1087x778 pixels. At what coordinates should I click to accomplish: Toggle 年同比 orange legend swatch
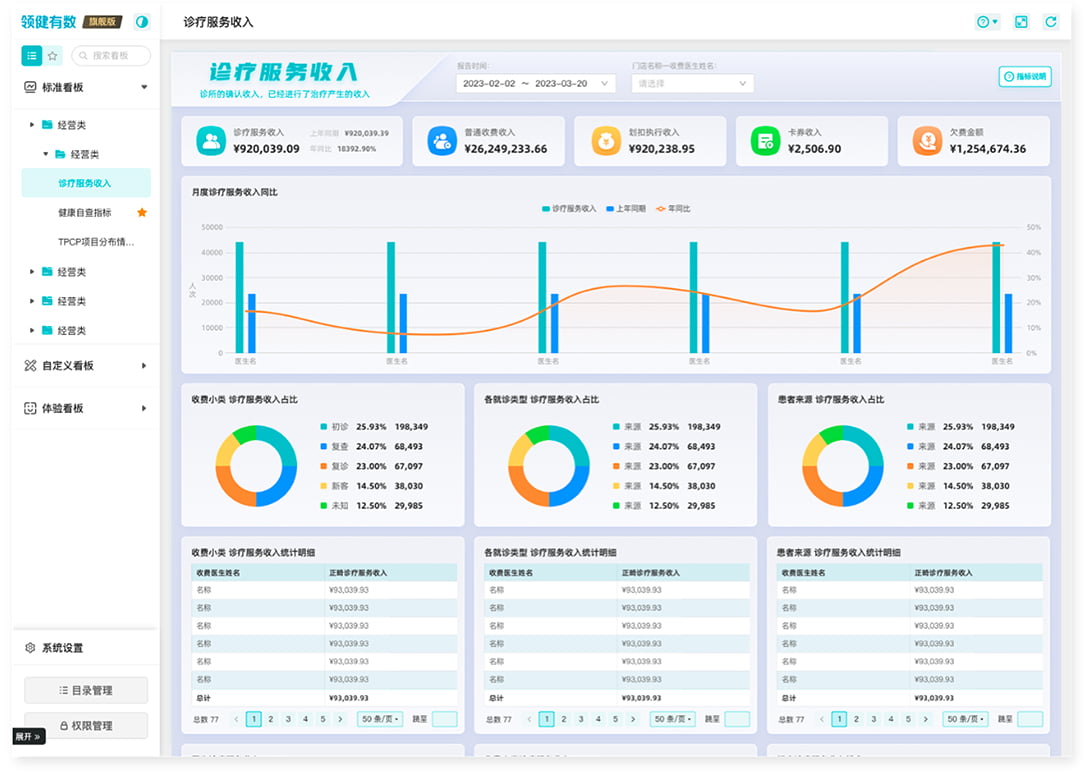tap(661, 209)
